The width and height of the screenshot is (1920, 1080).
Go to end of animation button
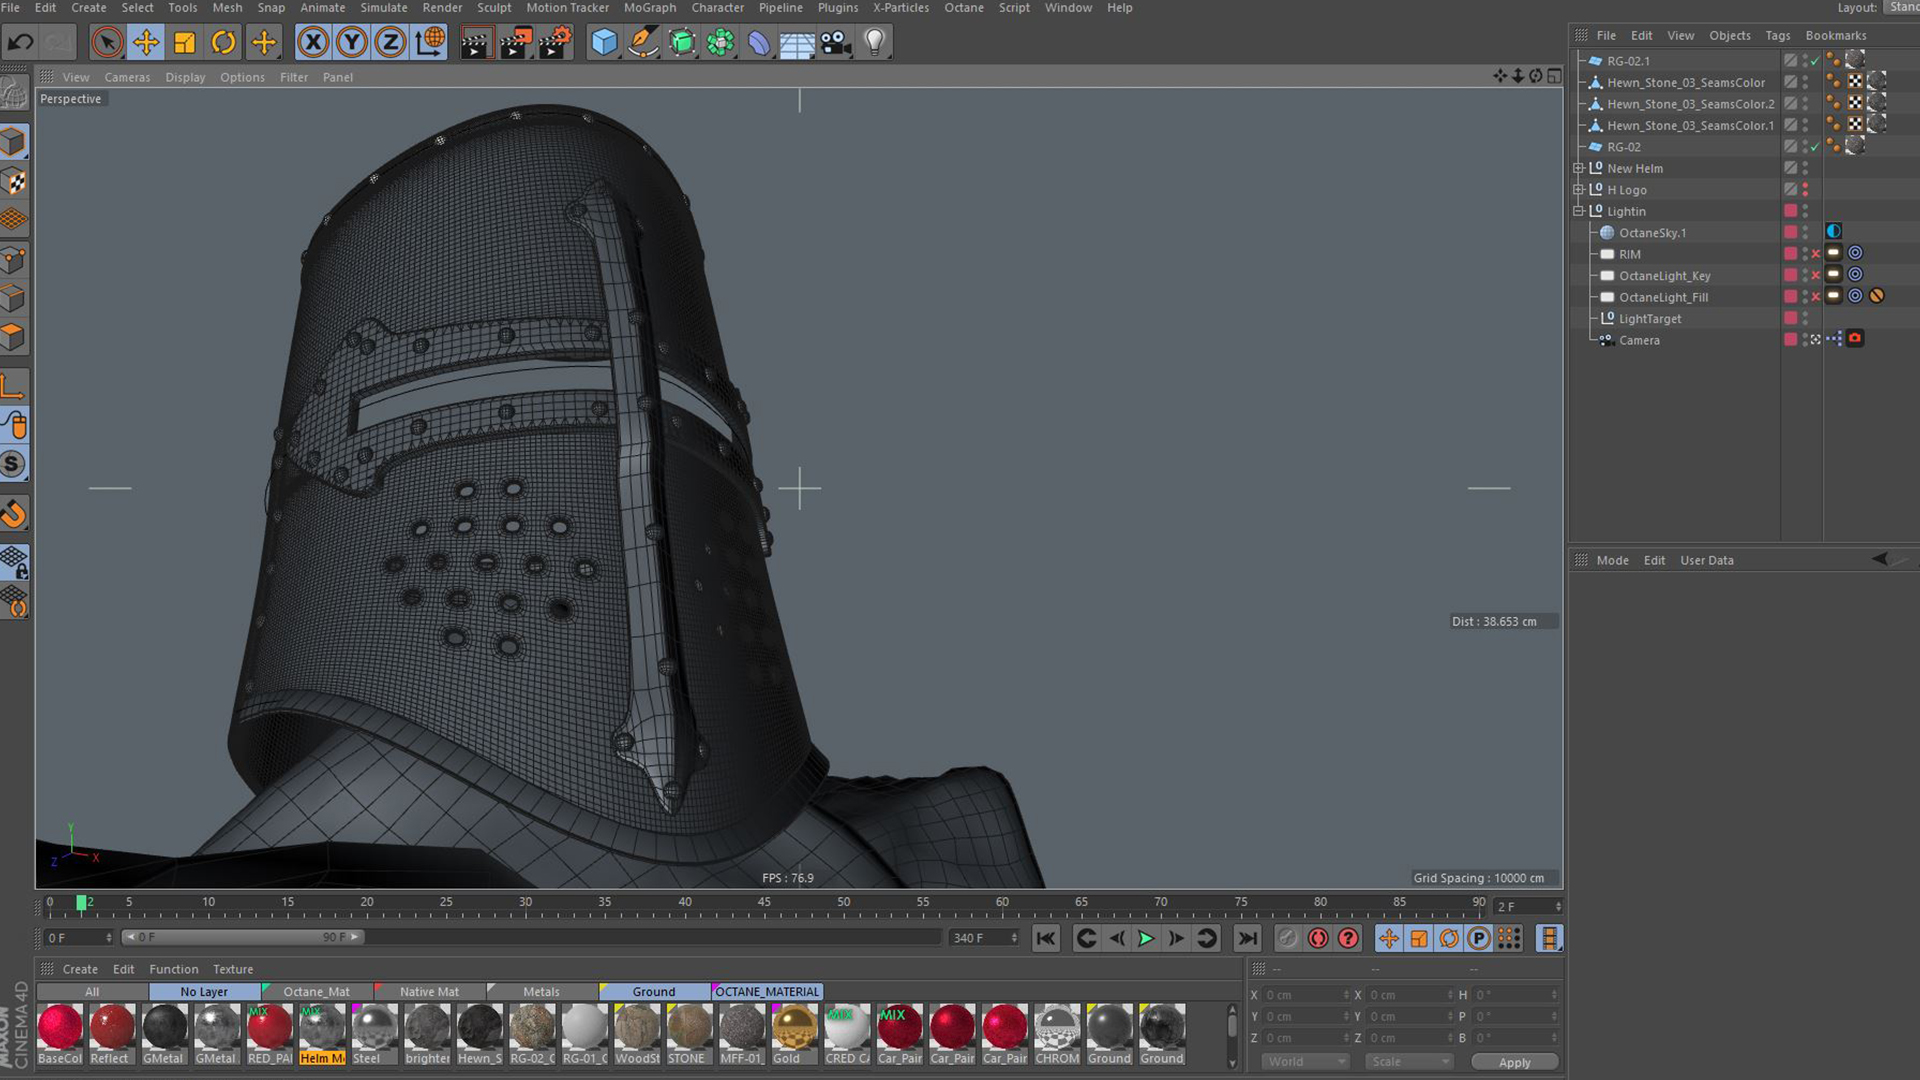coord(1247,938)
